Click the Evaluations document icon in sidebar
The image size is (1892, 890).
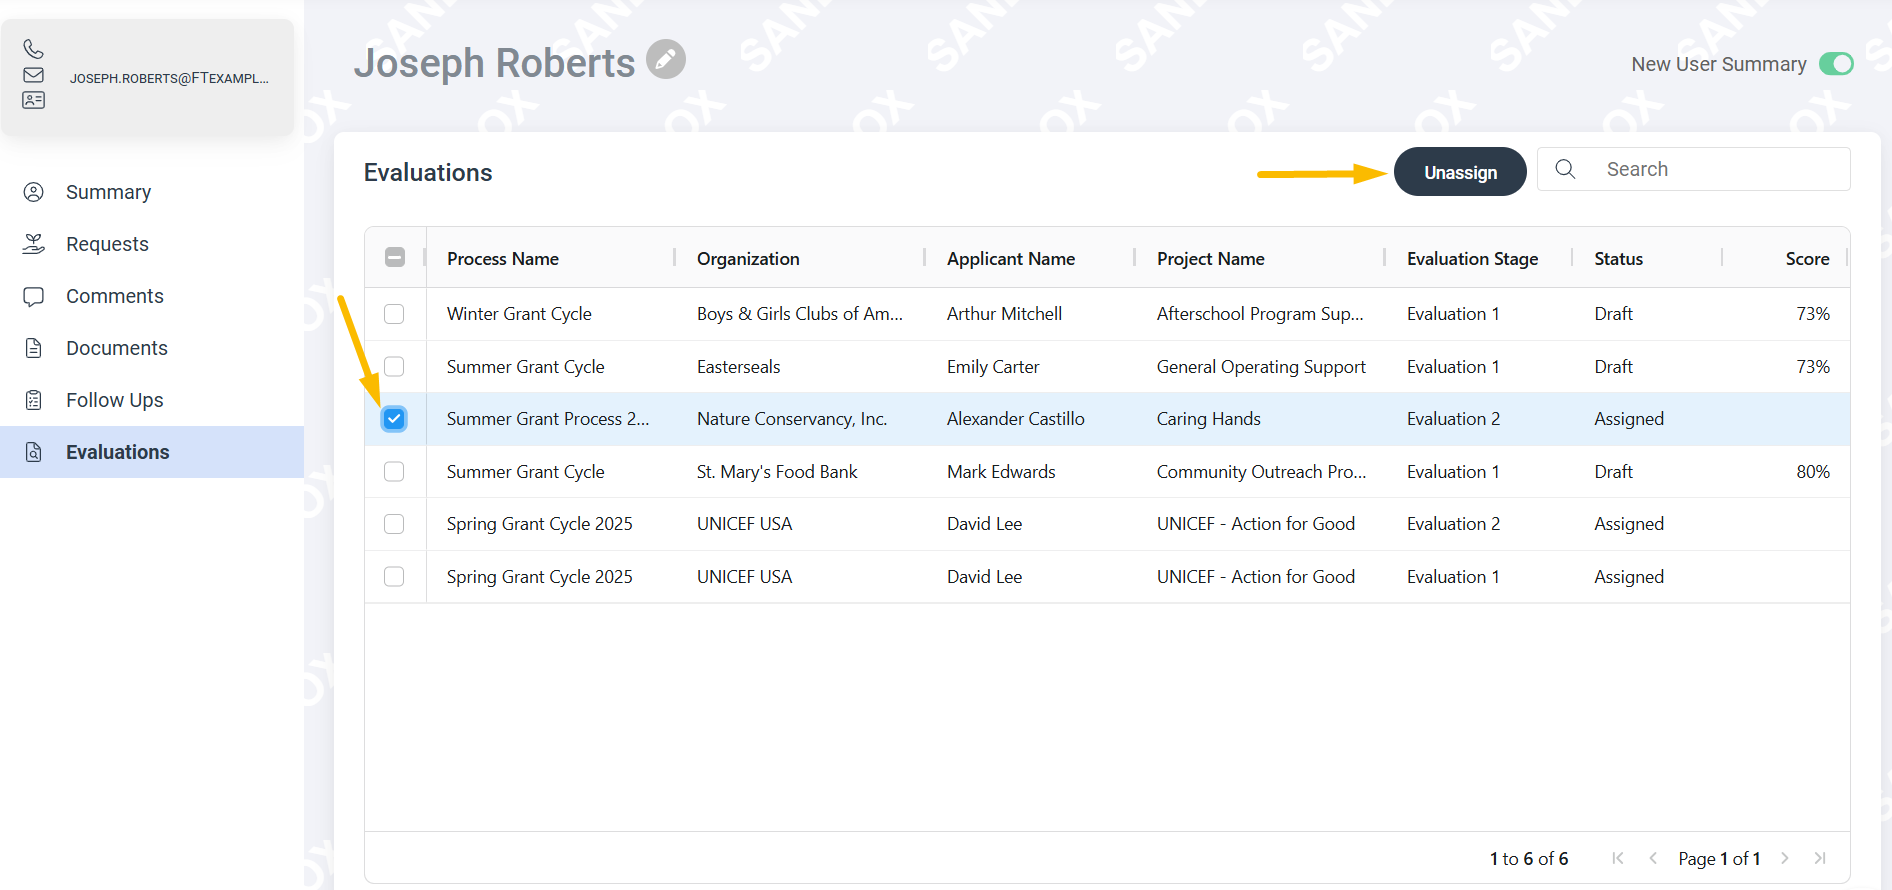point(33,452)
